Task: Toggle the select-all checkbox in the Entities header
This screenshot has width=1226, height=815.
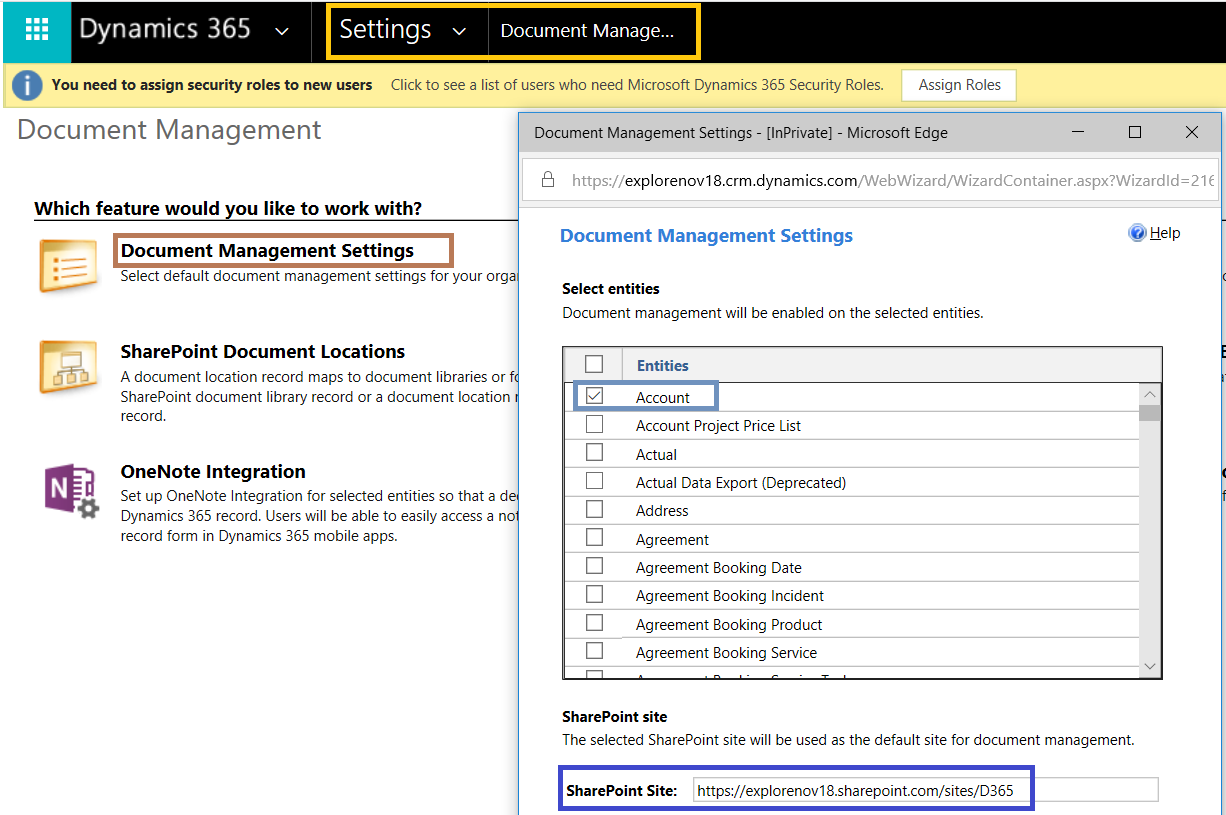Action: pyautogui.click(x=595, y=364)
